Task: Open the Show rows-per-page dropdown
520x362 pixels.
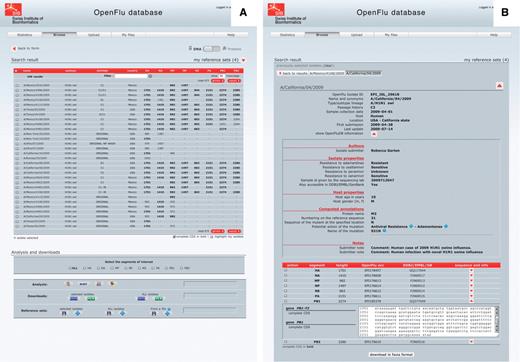Action: pyautogui.click(x=221, y=76)
